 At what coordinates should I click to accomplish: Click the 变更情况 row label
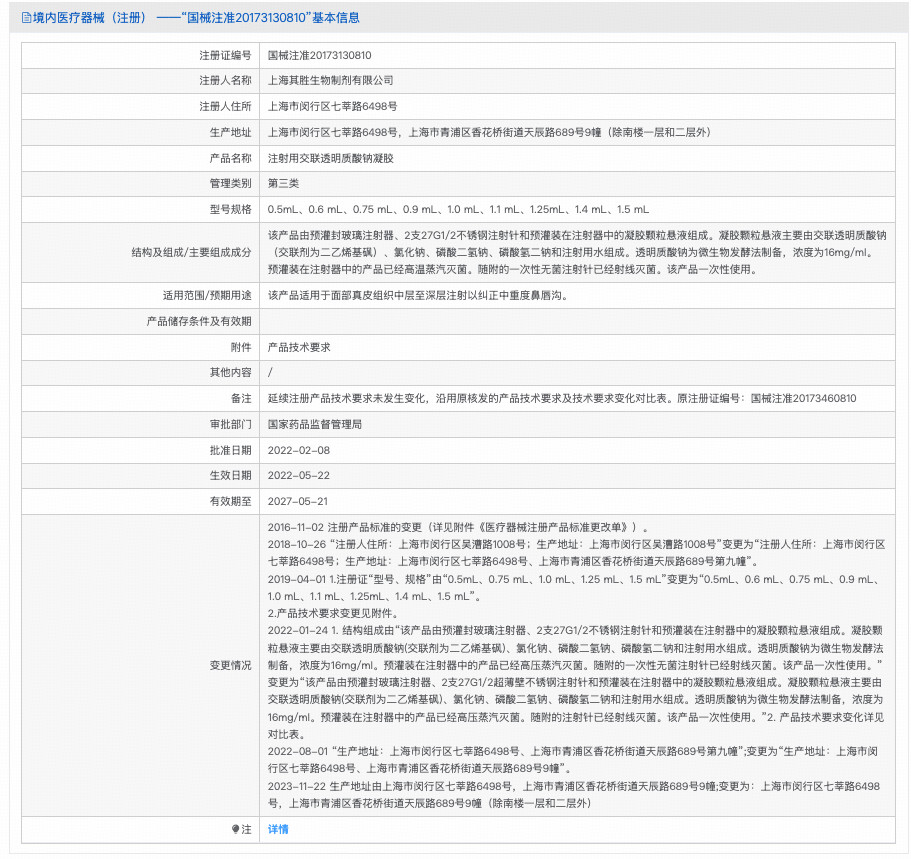(230, 665)
